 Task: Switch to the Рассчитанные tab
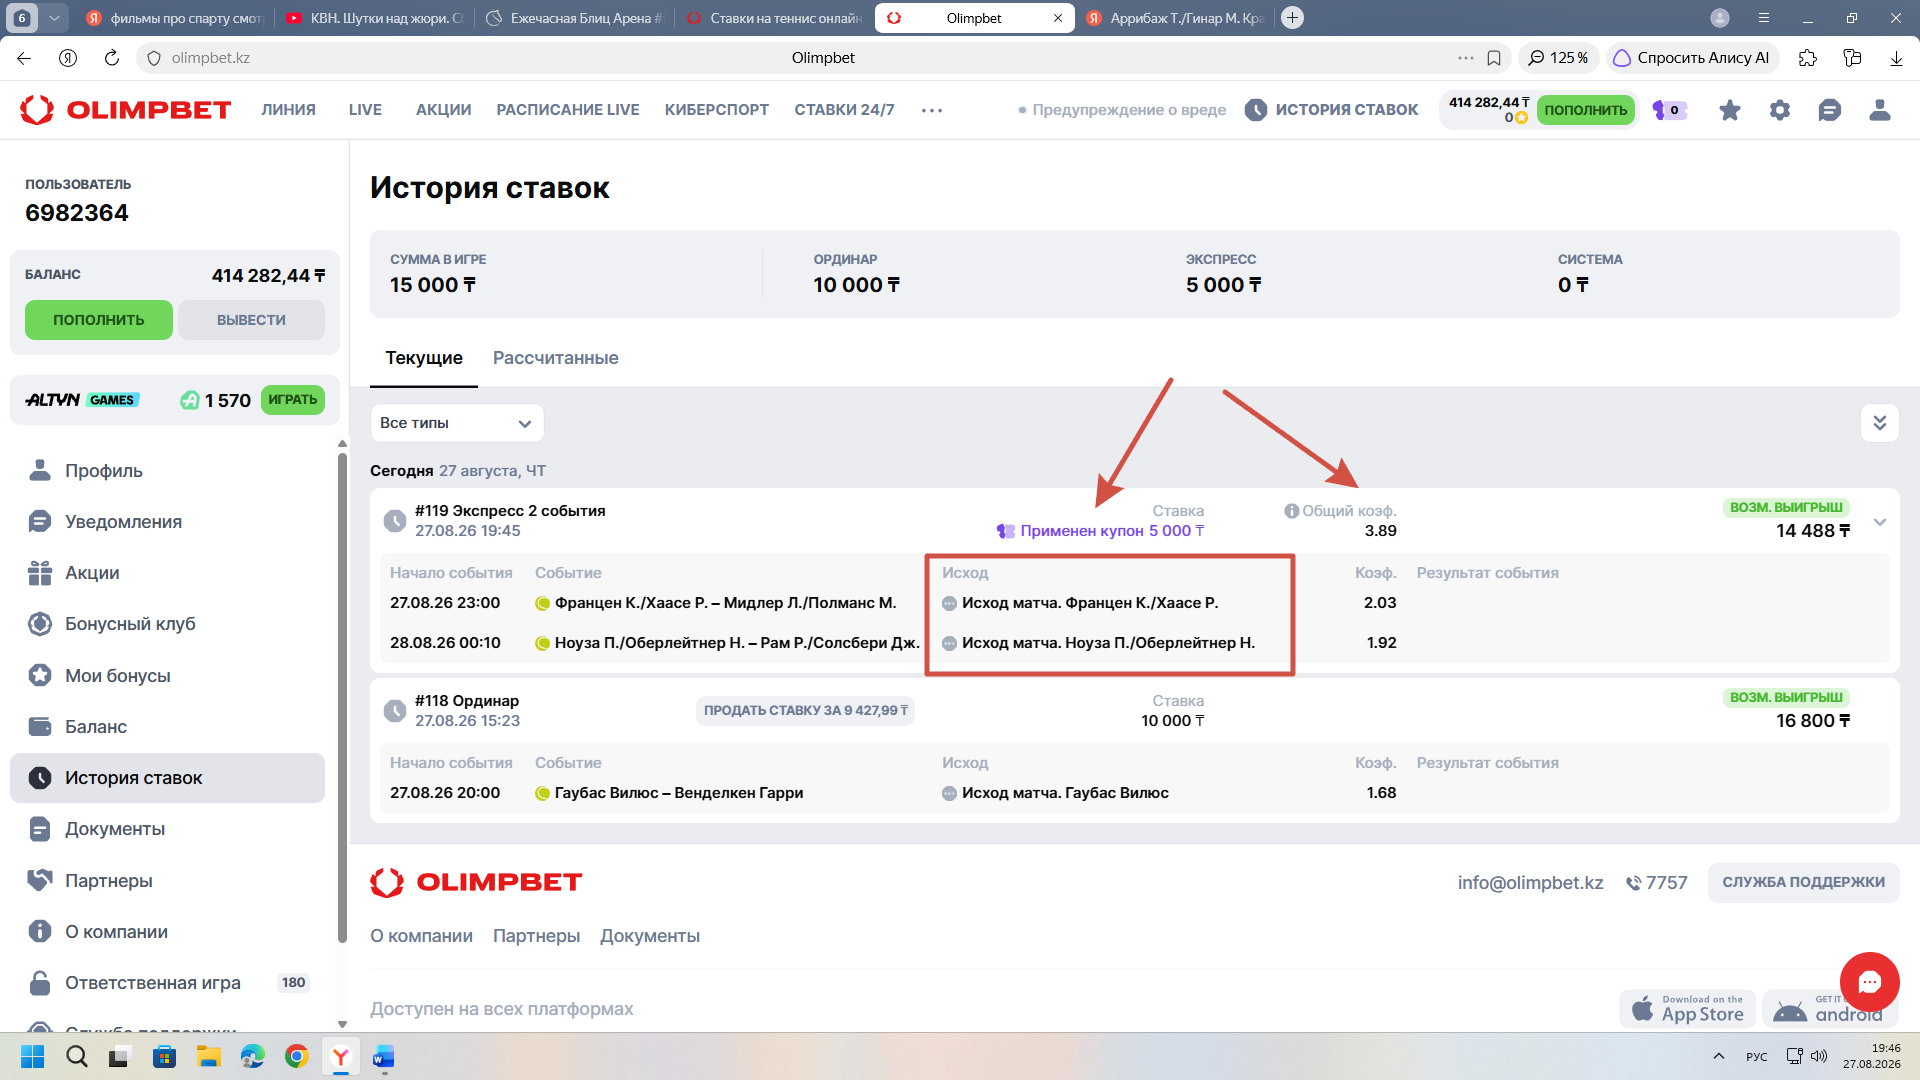coord(556,358)
